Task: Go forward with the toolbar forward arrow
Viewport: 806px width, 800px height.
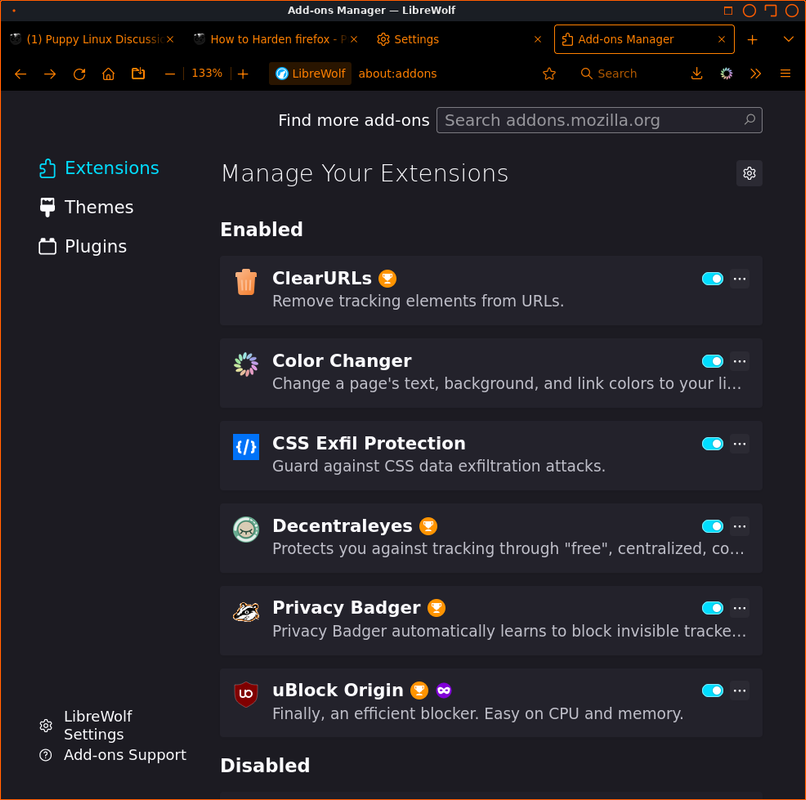Action: point(50,74)
